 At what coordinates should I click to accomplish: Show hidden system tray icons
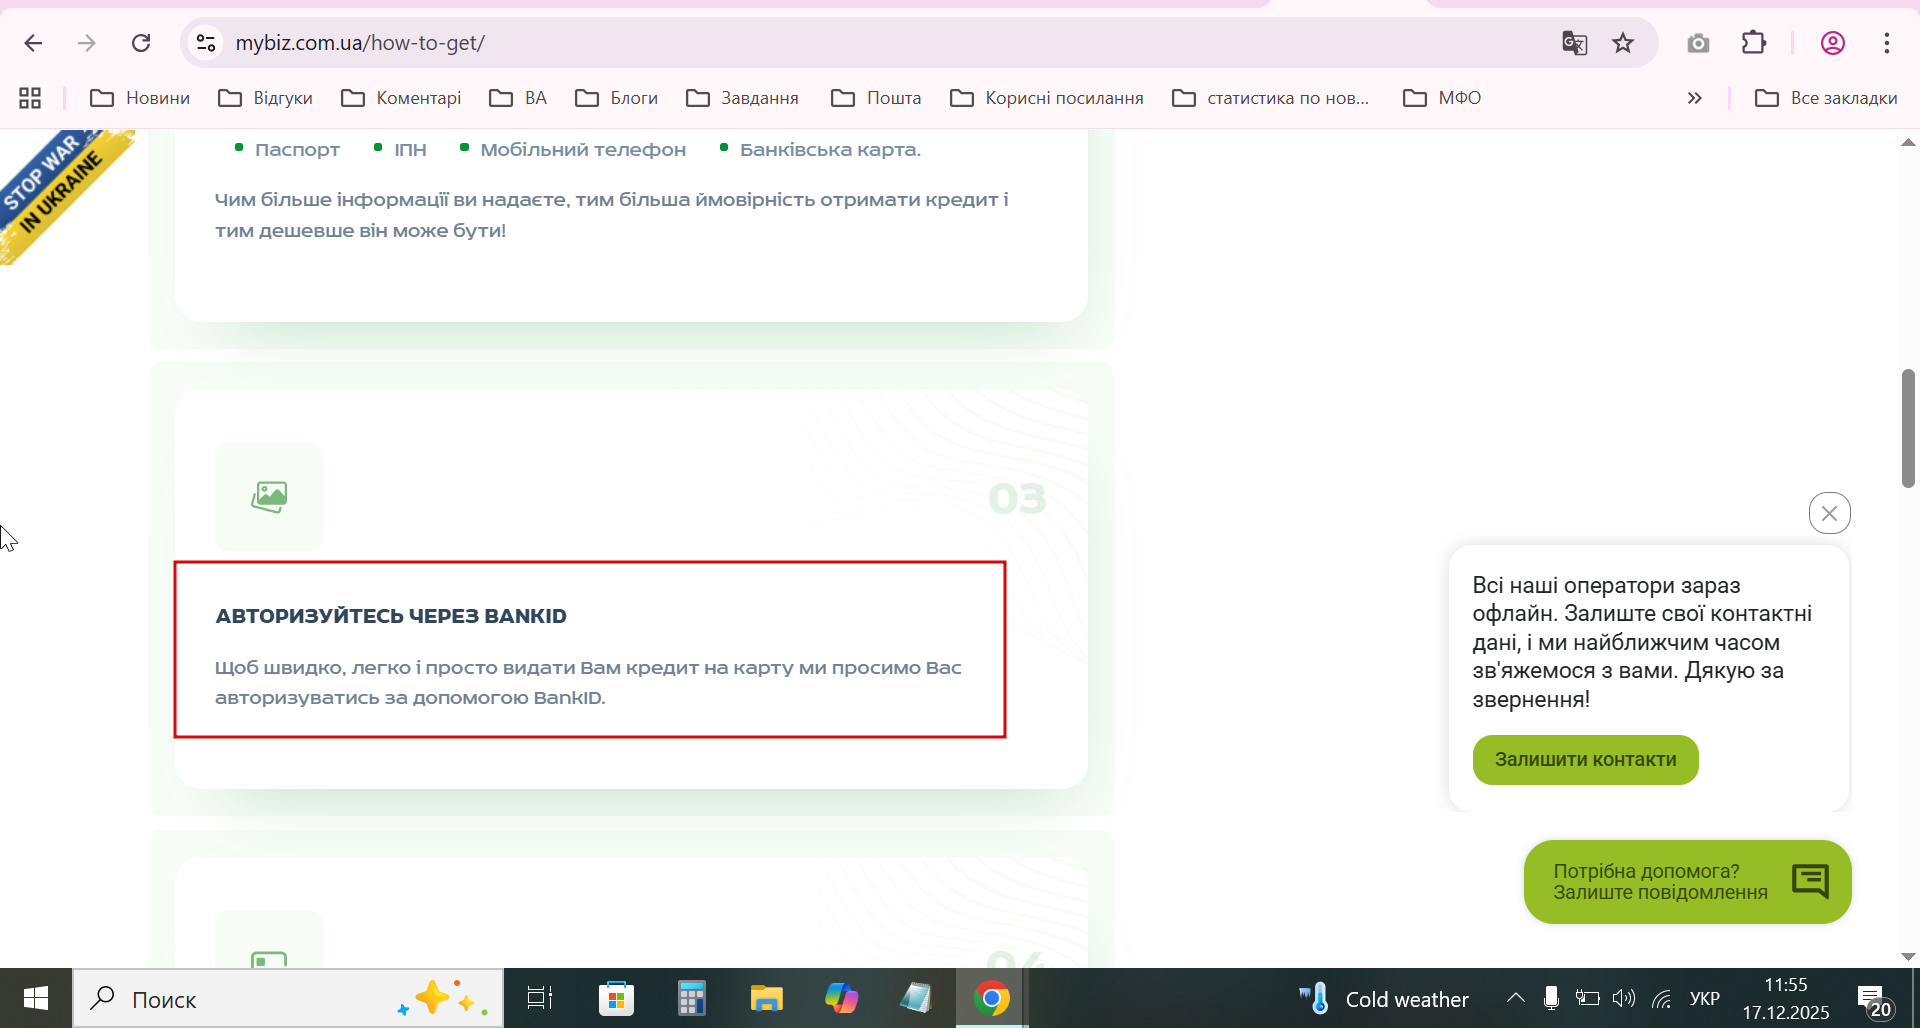point(1516,998)
